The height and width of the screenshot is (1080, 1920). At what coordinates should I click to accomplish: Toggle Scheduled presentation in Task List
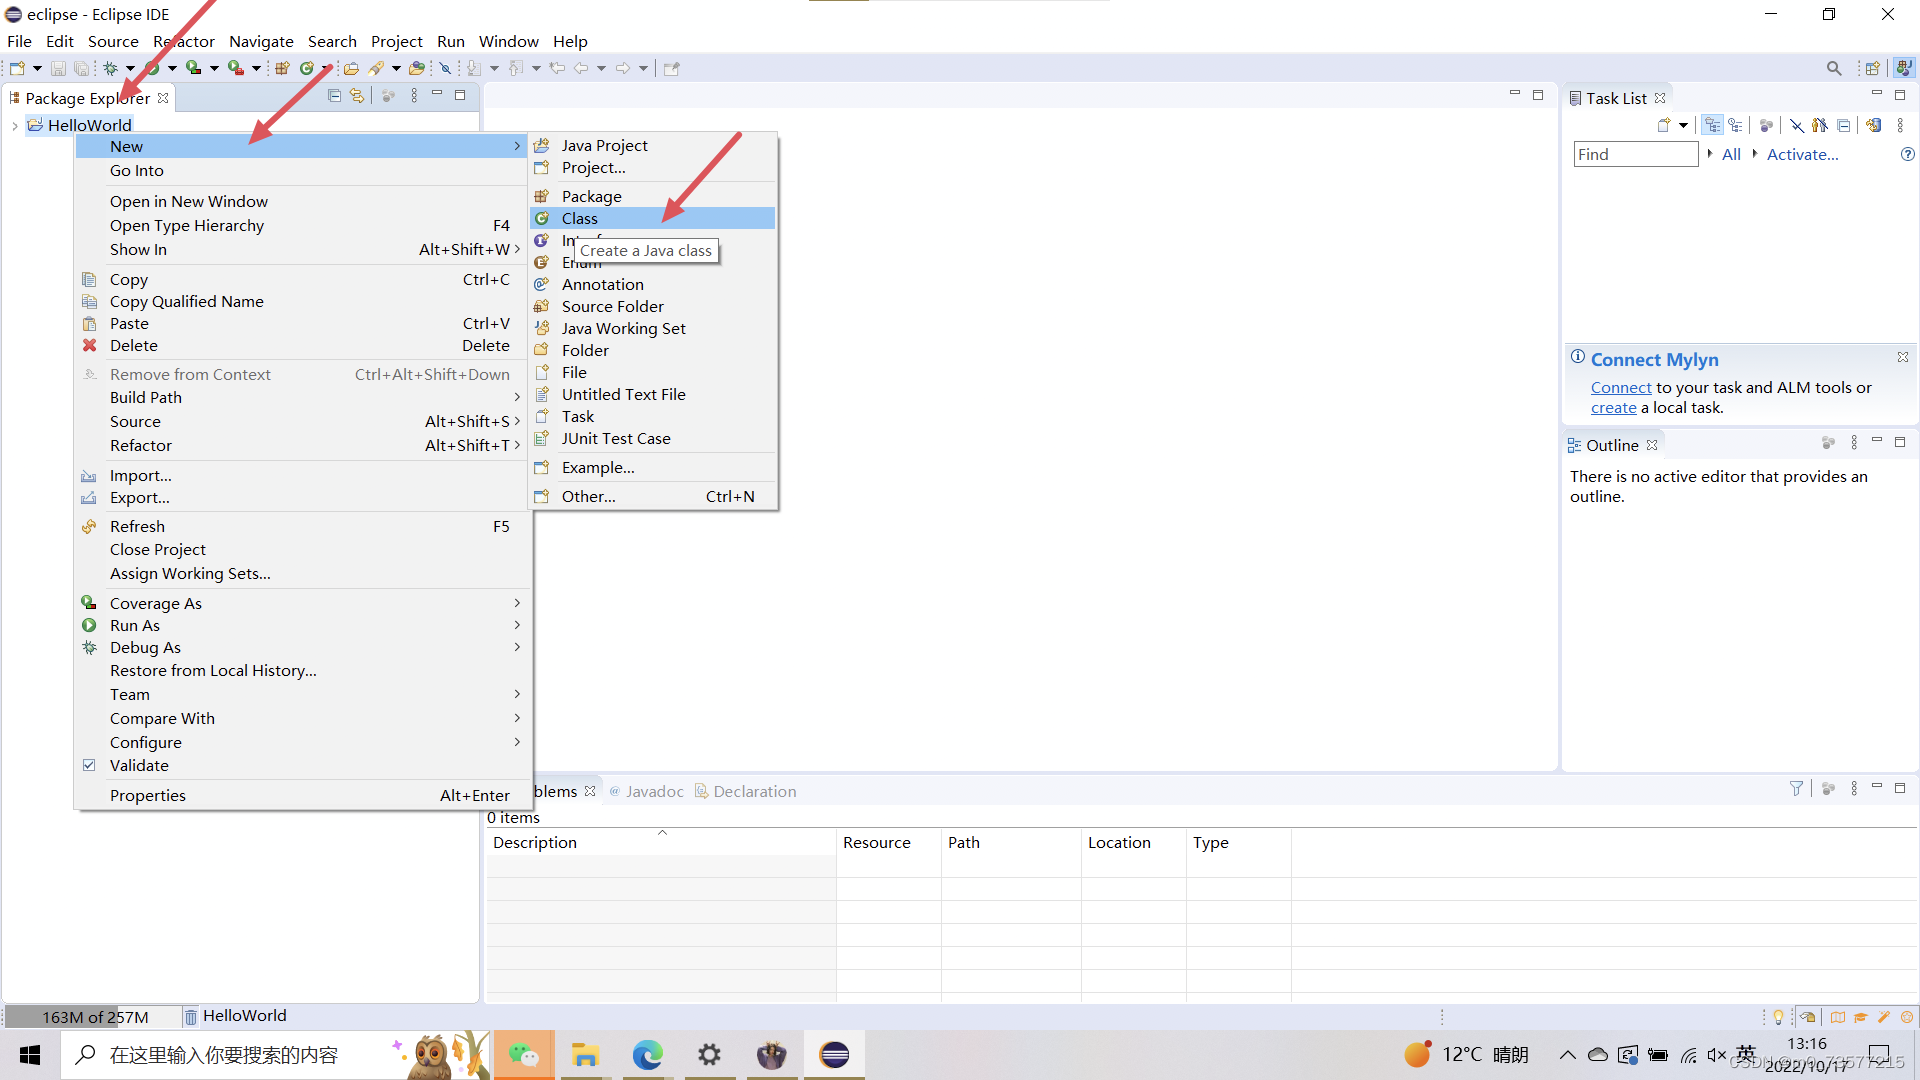tap(1736, 125)
